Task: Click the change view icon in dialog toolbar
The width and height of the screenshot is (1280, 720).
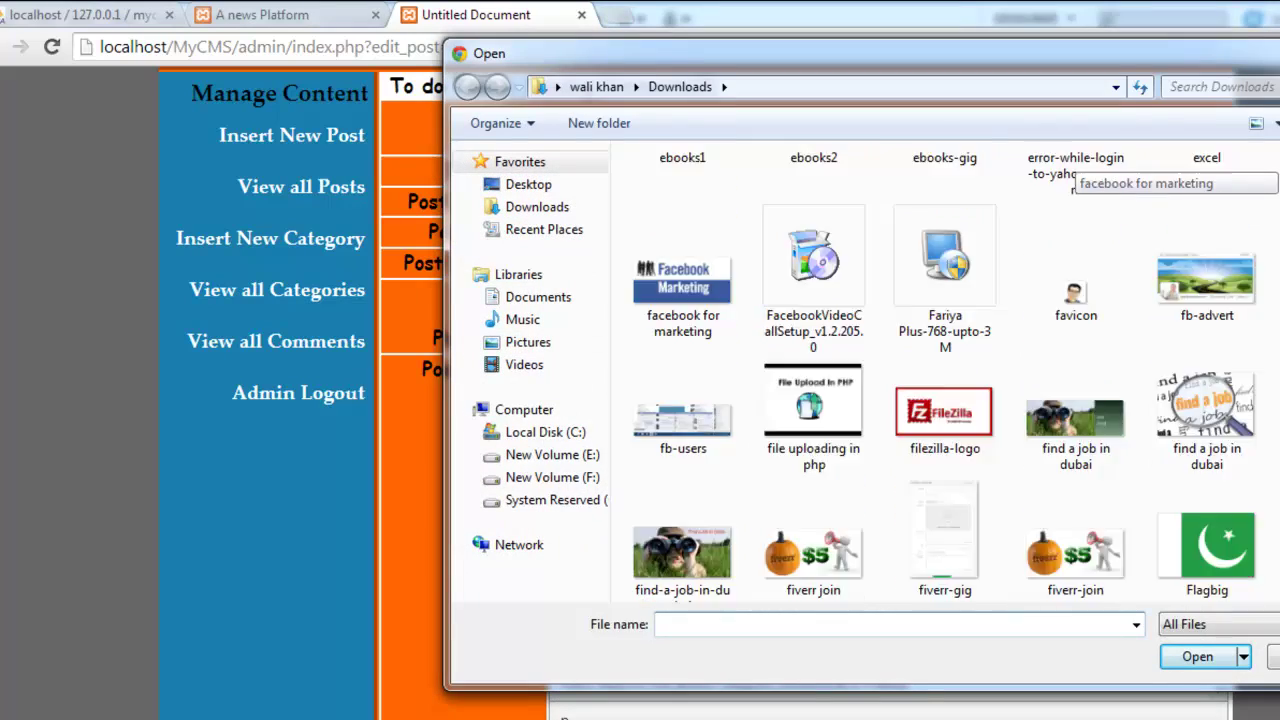Action: 1256,123
